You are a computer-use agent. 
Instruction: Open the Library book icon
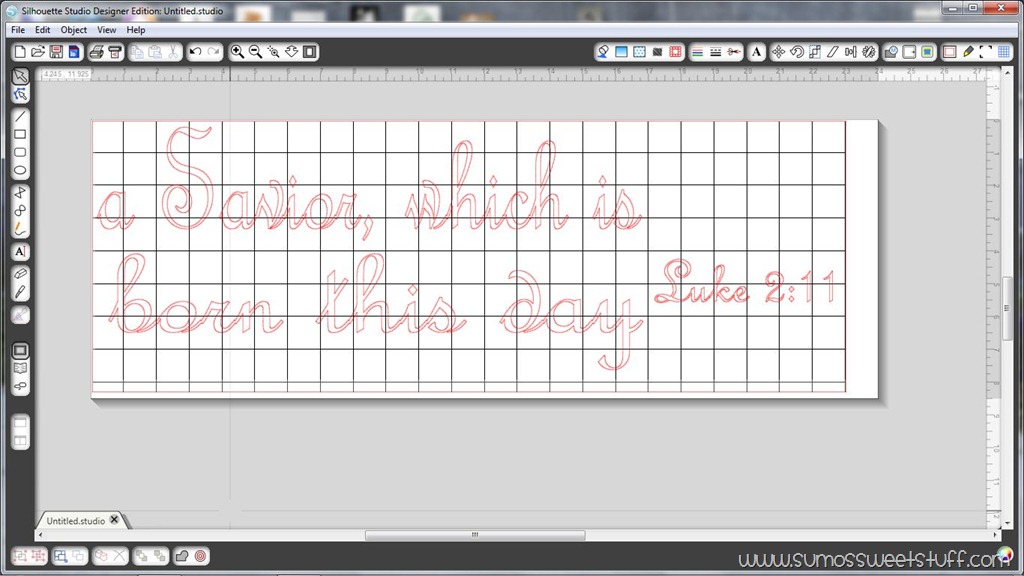tap(20, 368)
